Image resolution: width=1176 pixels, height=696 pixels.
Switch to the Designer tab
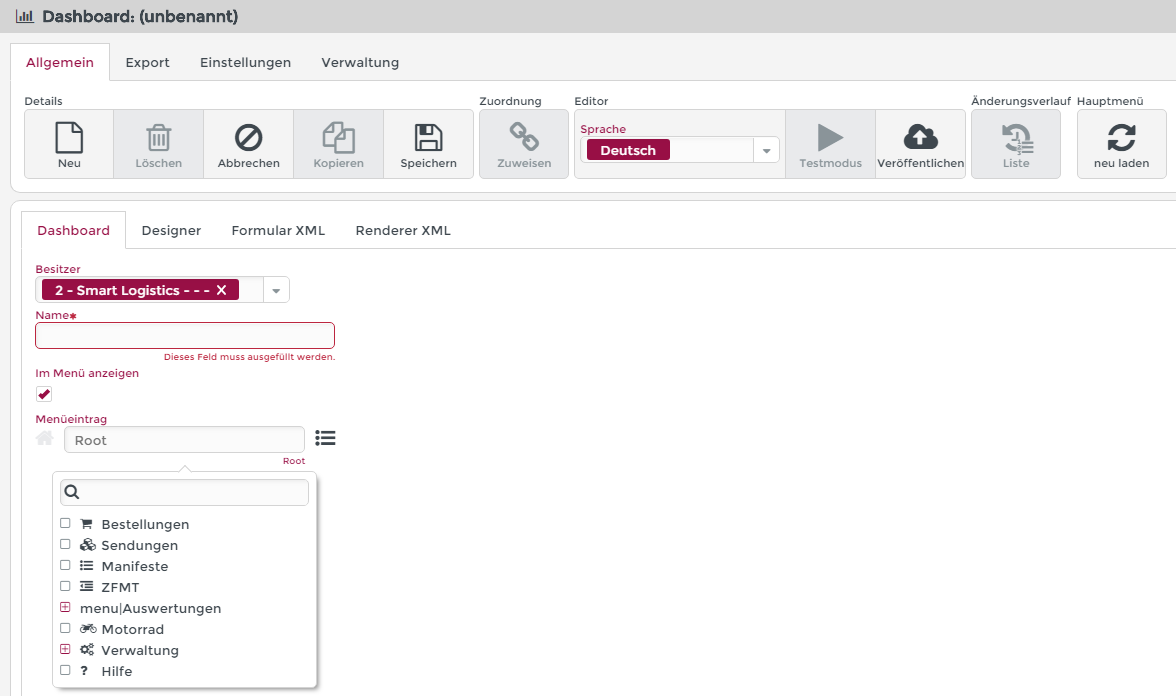(171, 230)
